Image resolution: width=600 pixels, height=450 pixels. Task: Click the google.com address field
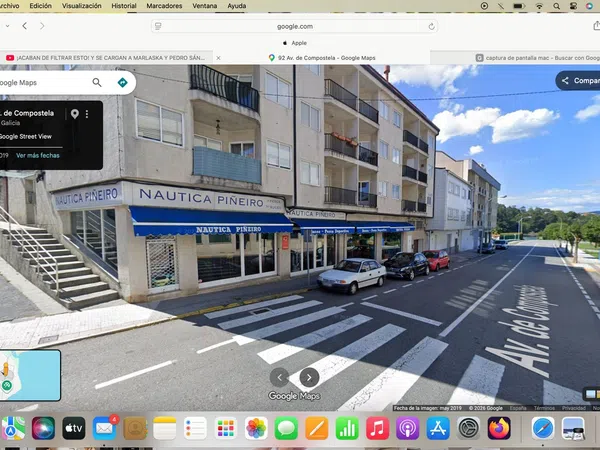click(x=295, y=26)
